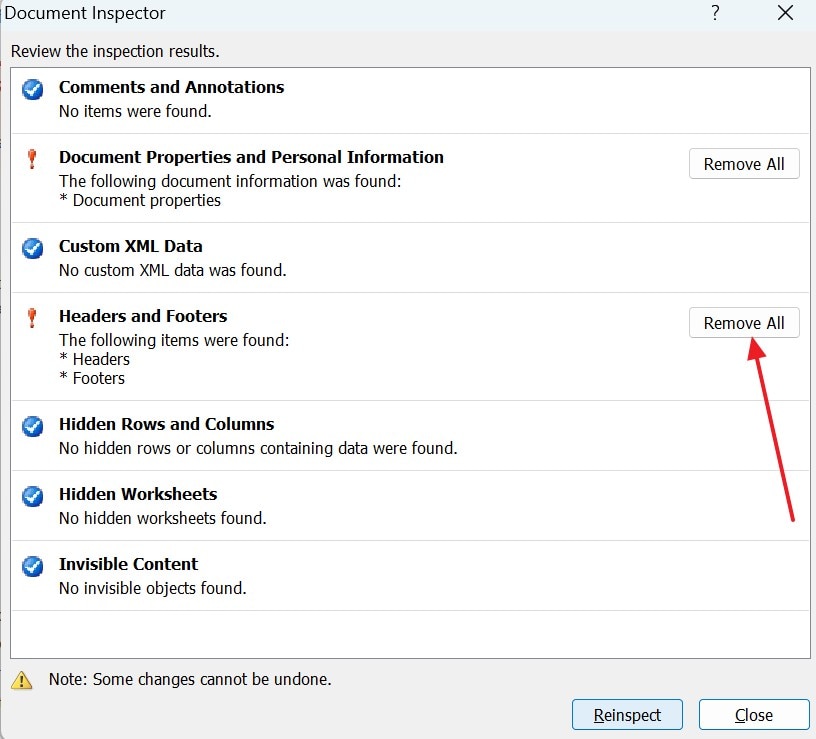Click the blue checkmark beside Comments and Annotations
This screenshot has height=739, width=816.
pos(33,89)
